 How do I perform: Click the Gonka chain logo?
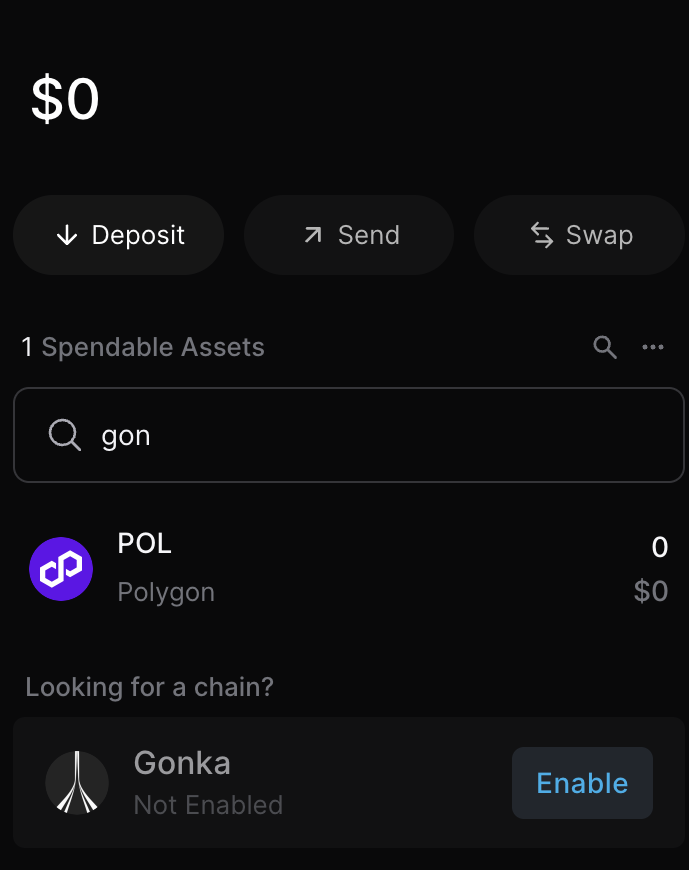(x=77, y=782)
